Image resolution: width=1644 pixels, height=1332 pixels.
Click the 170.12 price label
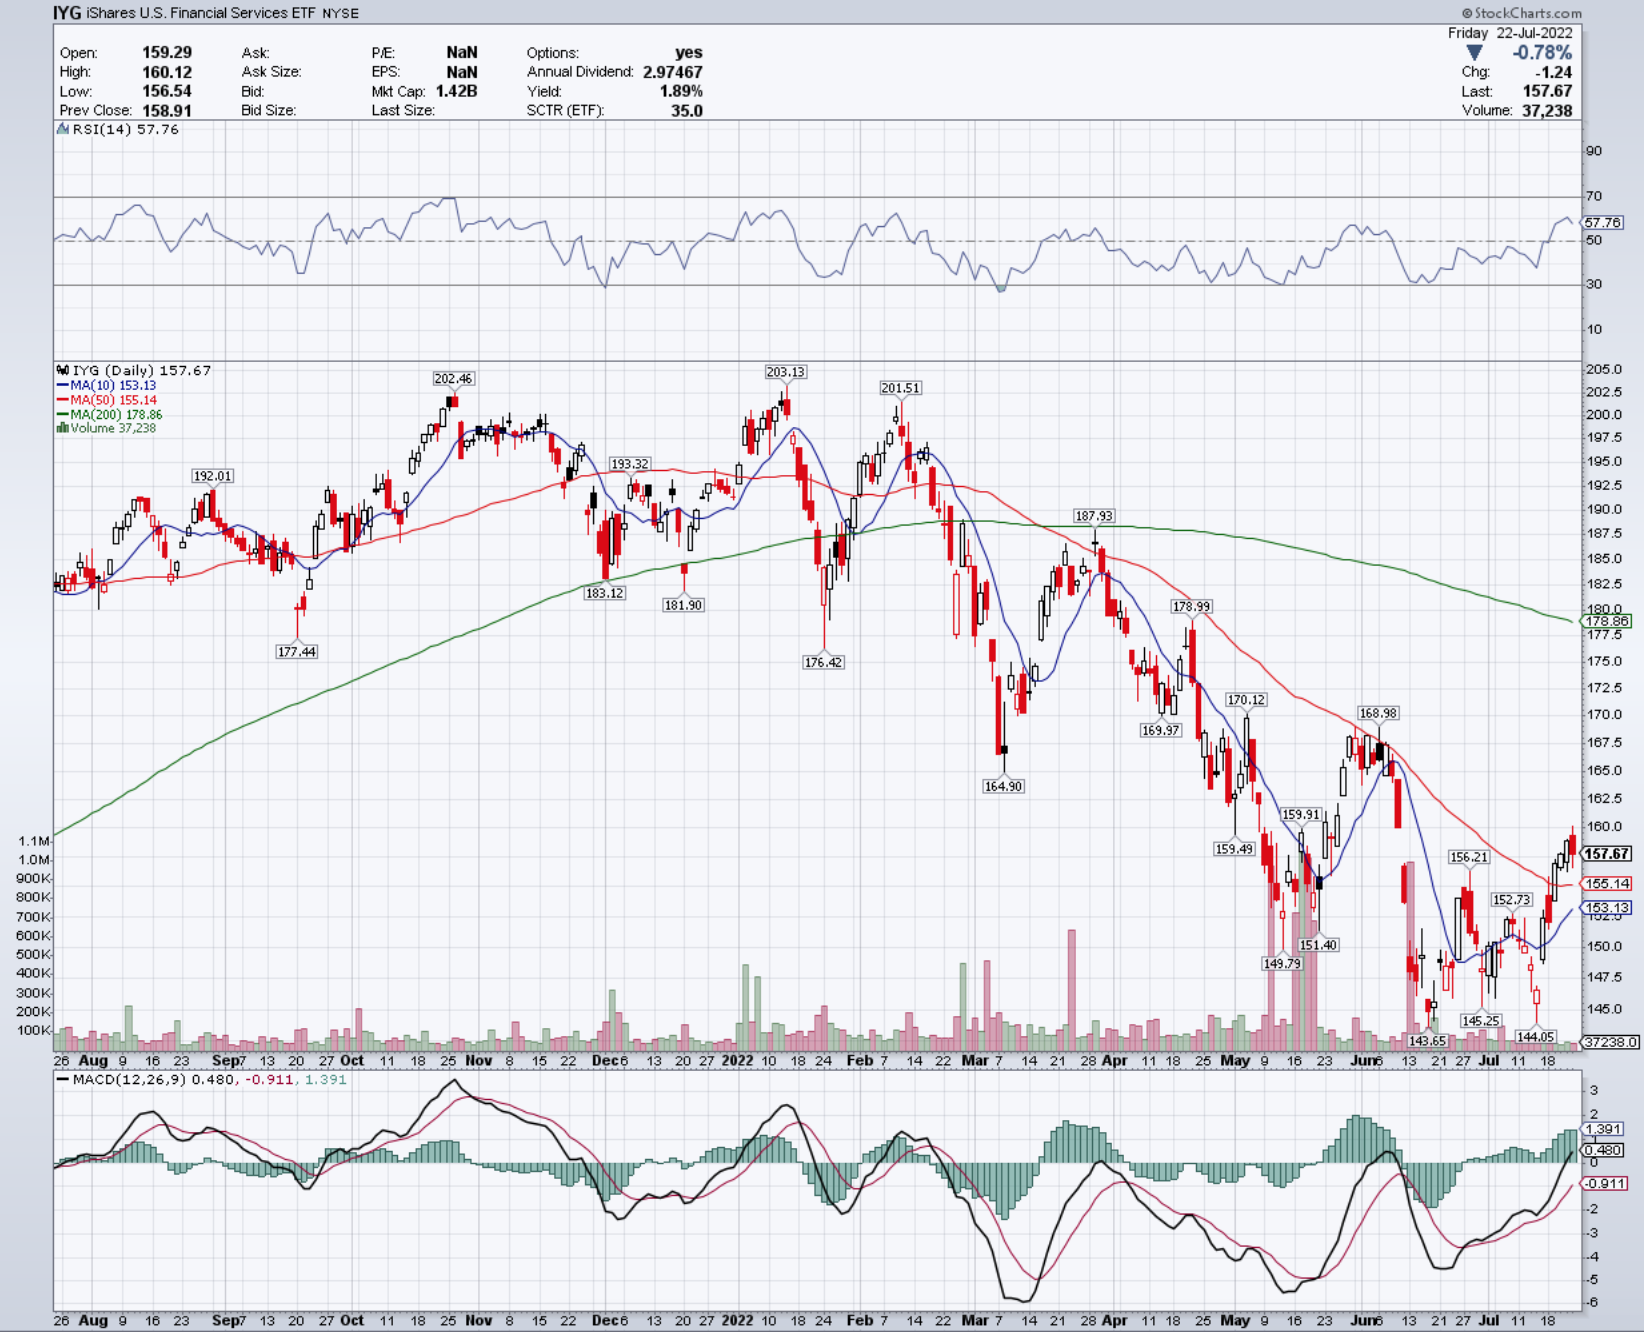pos(1246,700)
